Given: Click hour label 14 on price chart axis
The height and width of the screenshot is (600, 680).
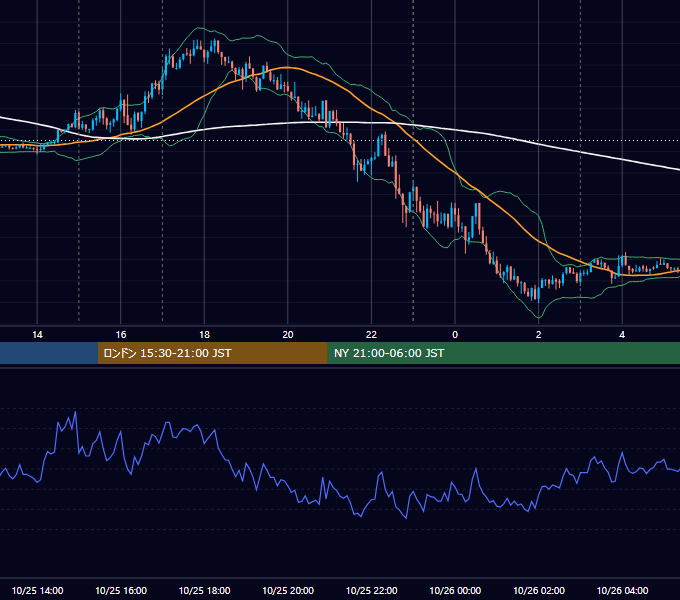Looking at the screenshot, I should pos(37,335).
